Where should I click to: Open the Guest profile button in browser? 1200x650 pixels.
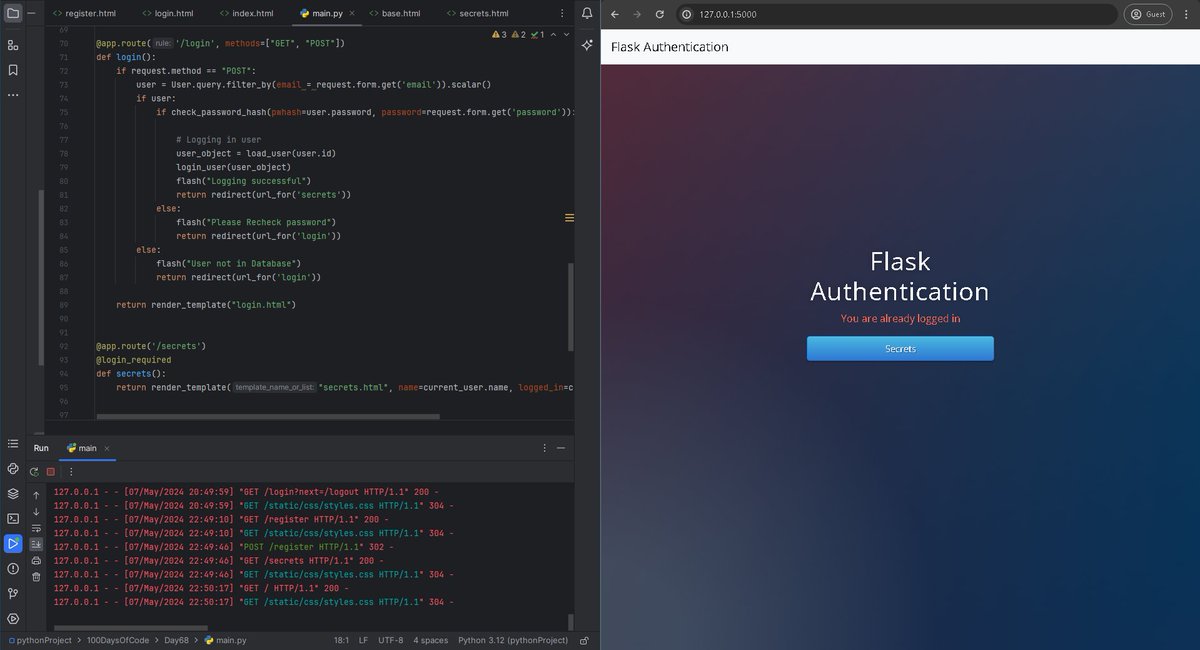point(1148,14)
